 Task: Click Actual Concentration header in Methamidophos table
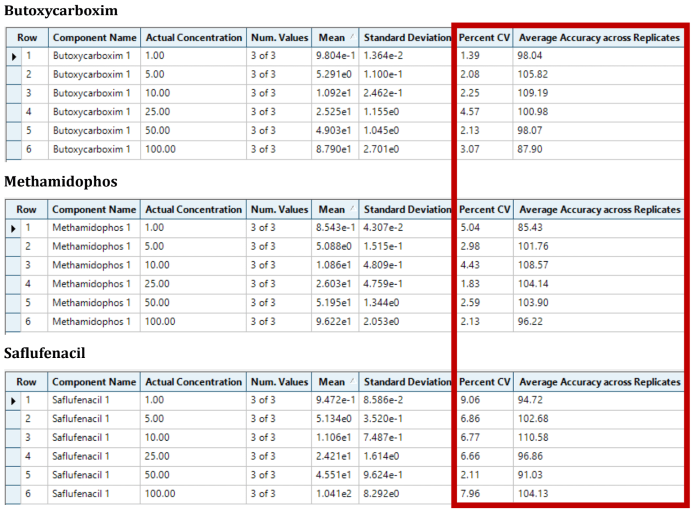pyautogui.click(x=193, y=210)
